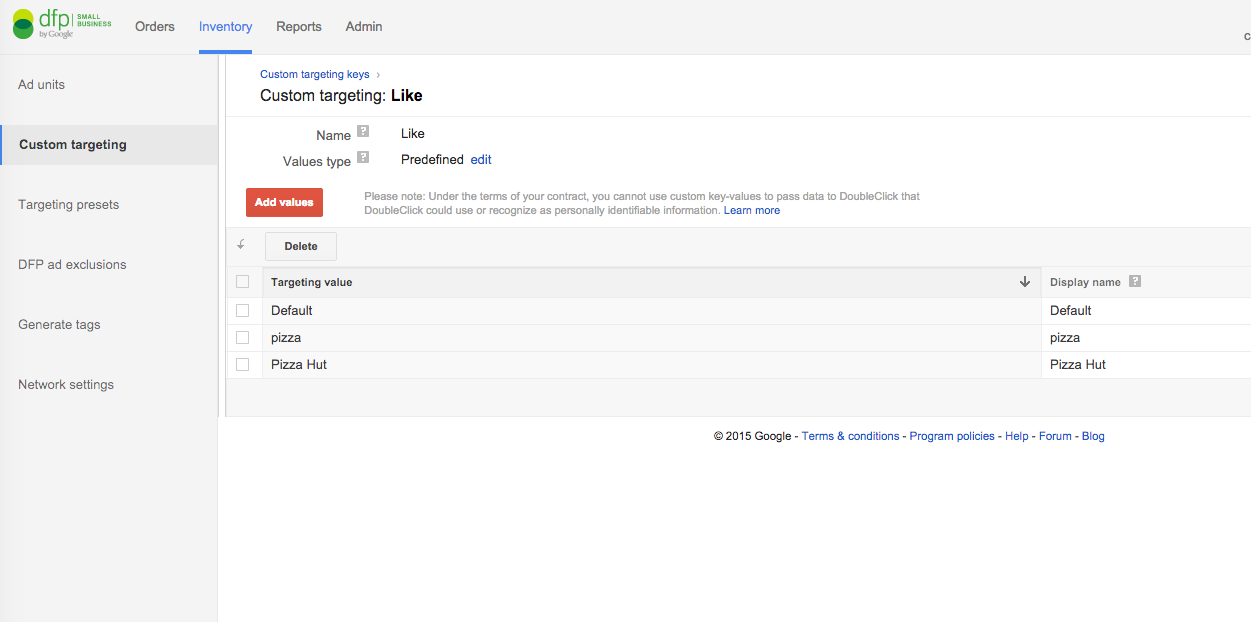Click the Display name help icon

point(1135,281)
